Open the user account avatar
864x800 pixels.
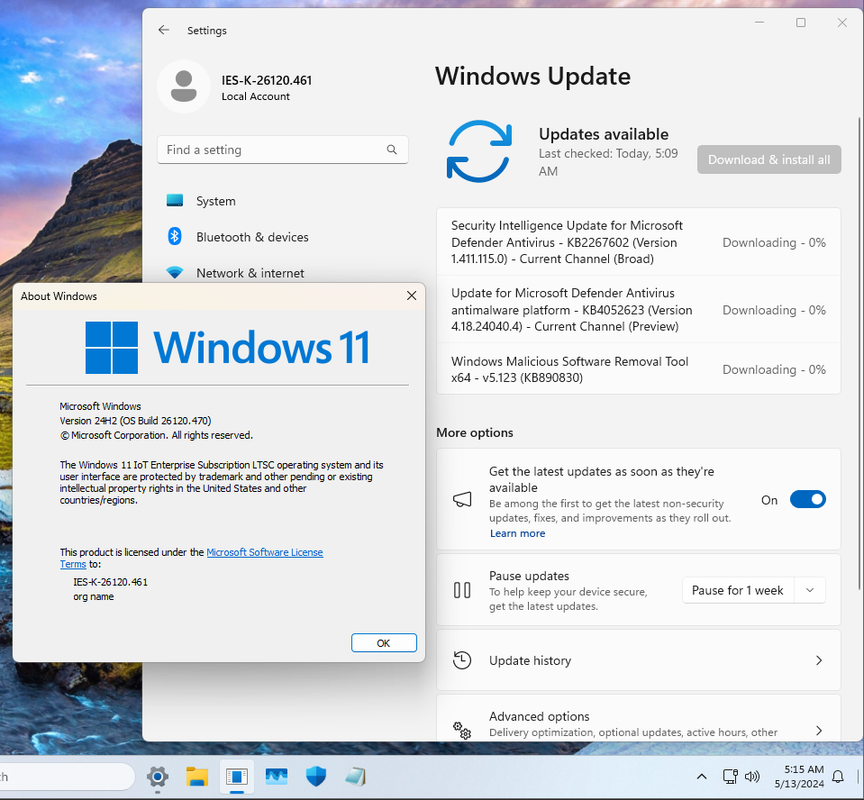[183, 87]
